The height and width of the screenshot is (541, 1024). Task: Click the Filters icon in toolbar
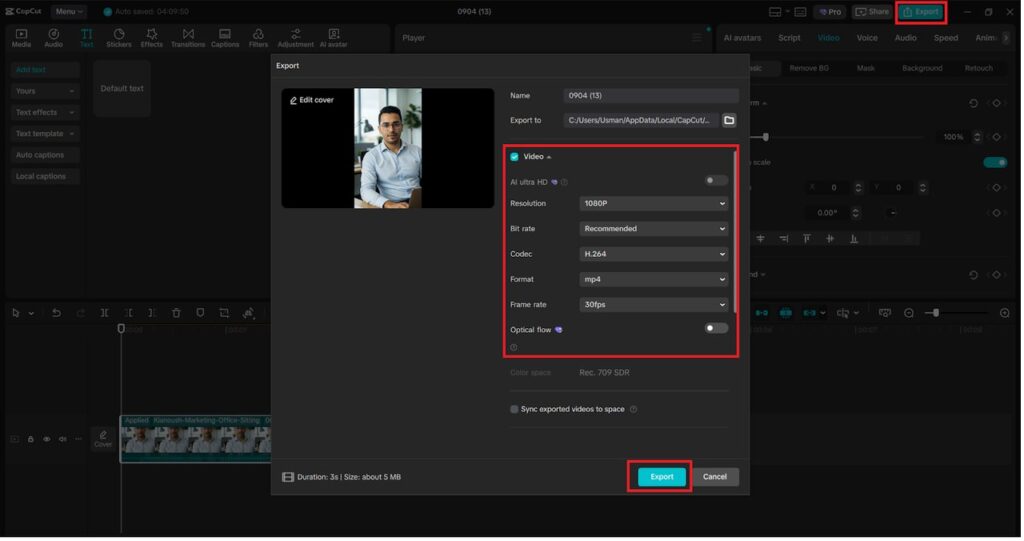tap(258, 37)
